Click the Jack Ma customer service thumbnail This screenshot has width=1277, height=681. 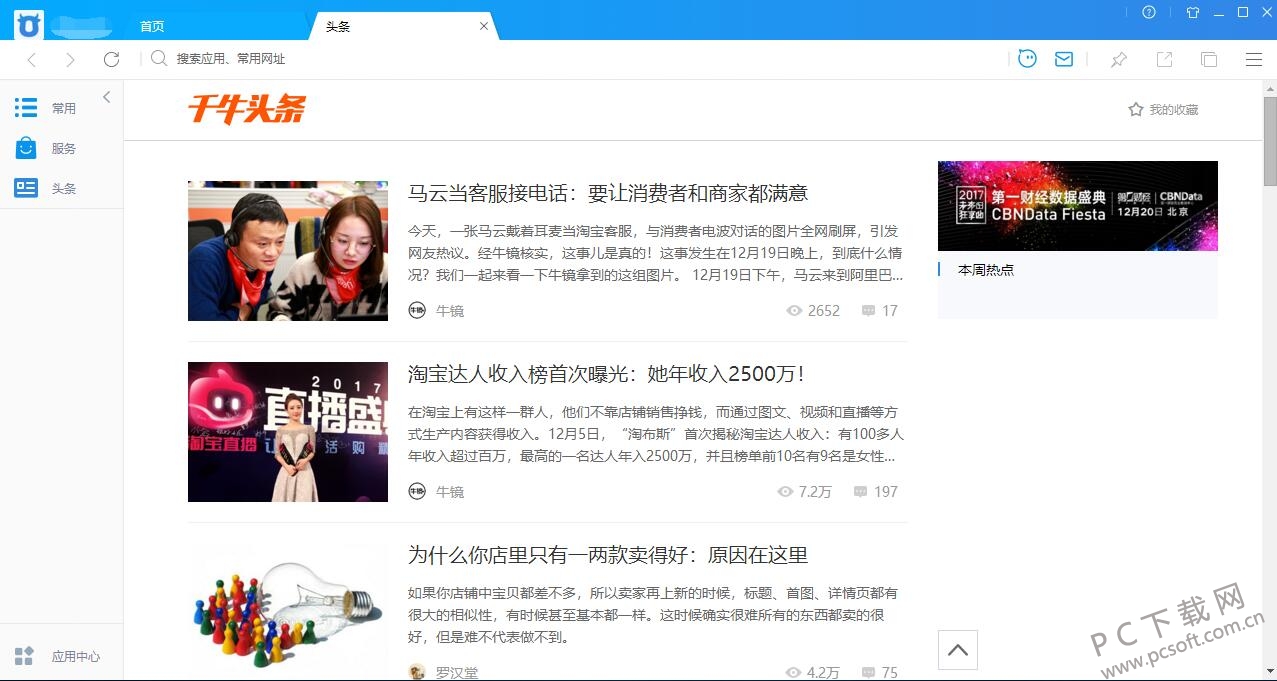[x=288, y=251]
